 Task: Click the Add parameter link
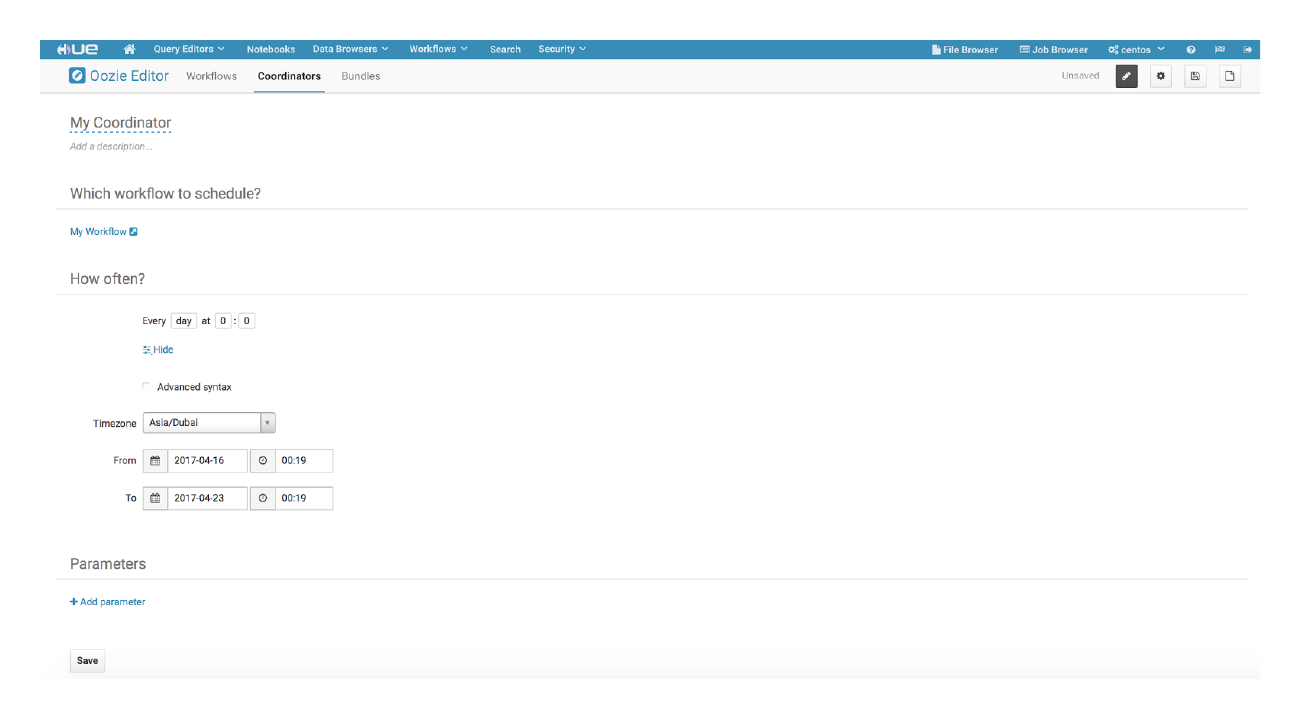point(108,602)
